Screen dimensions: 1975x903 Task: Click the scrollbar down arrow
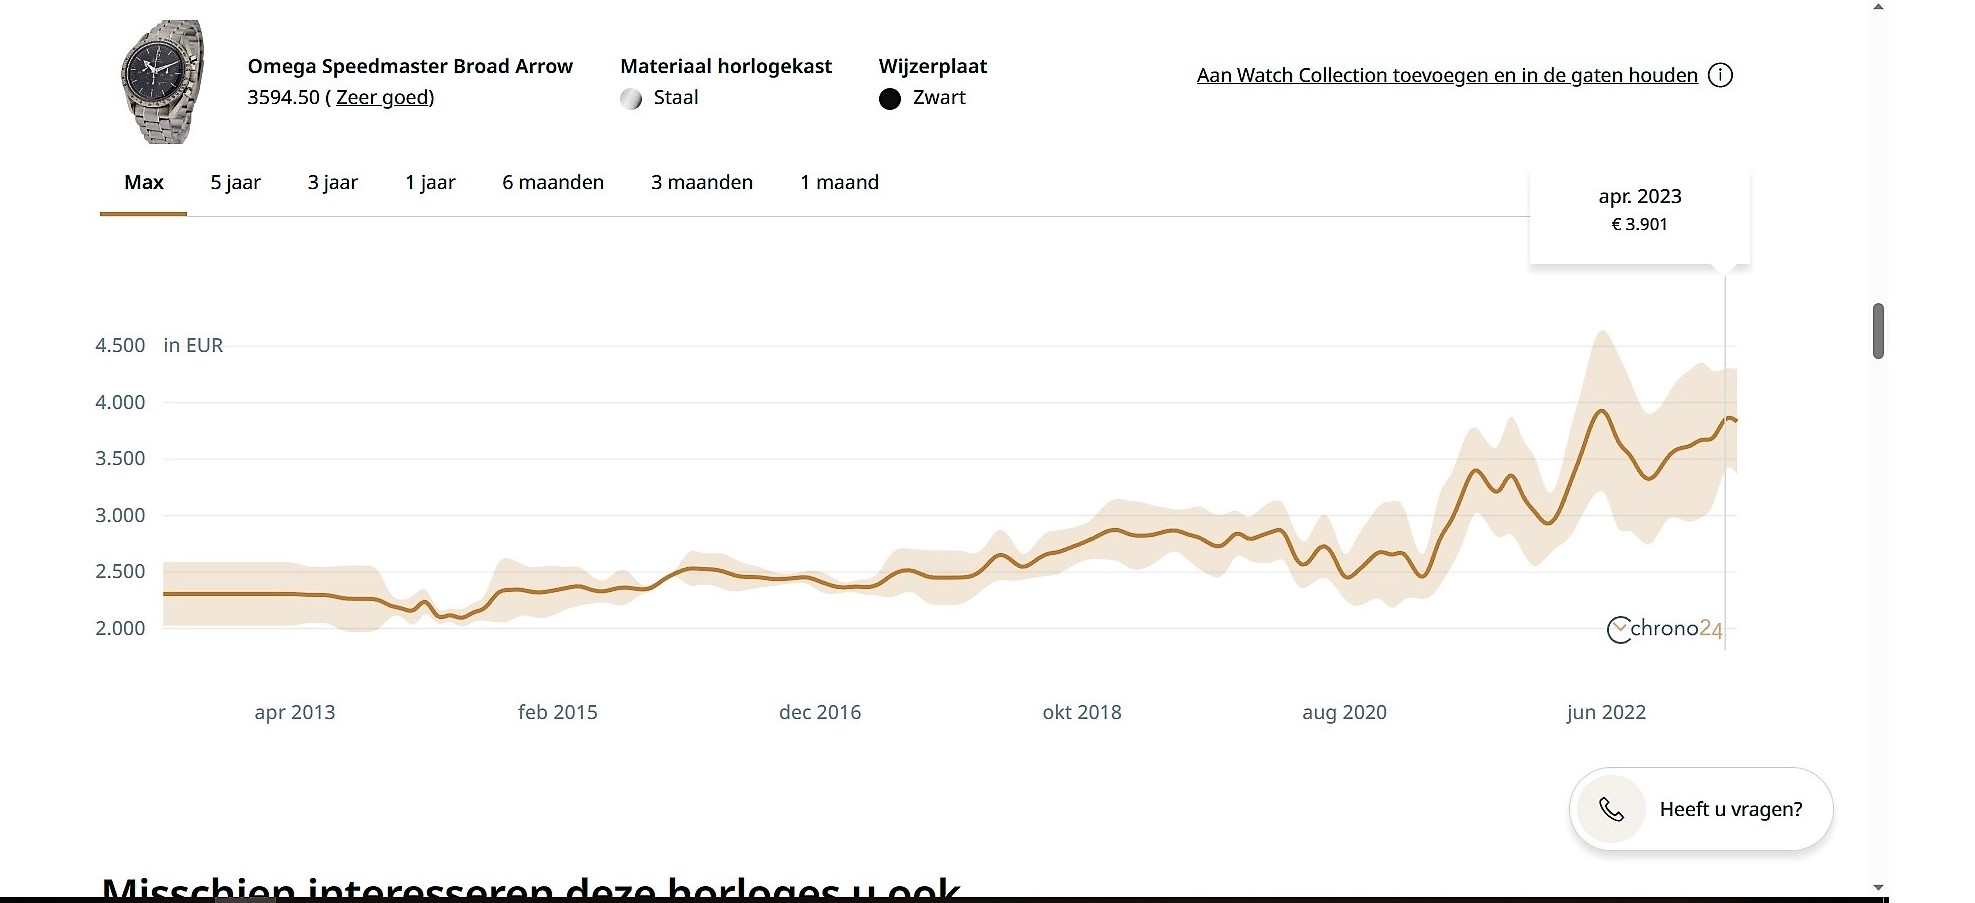click(1878, 887)
